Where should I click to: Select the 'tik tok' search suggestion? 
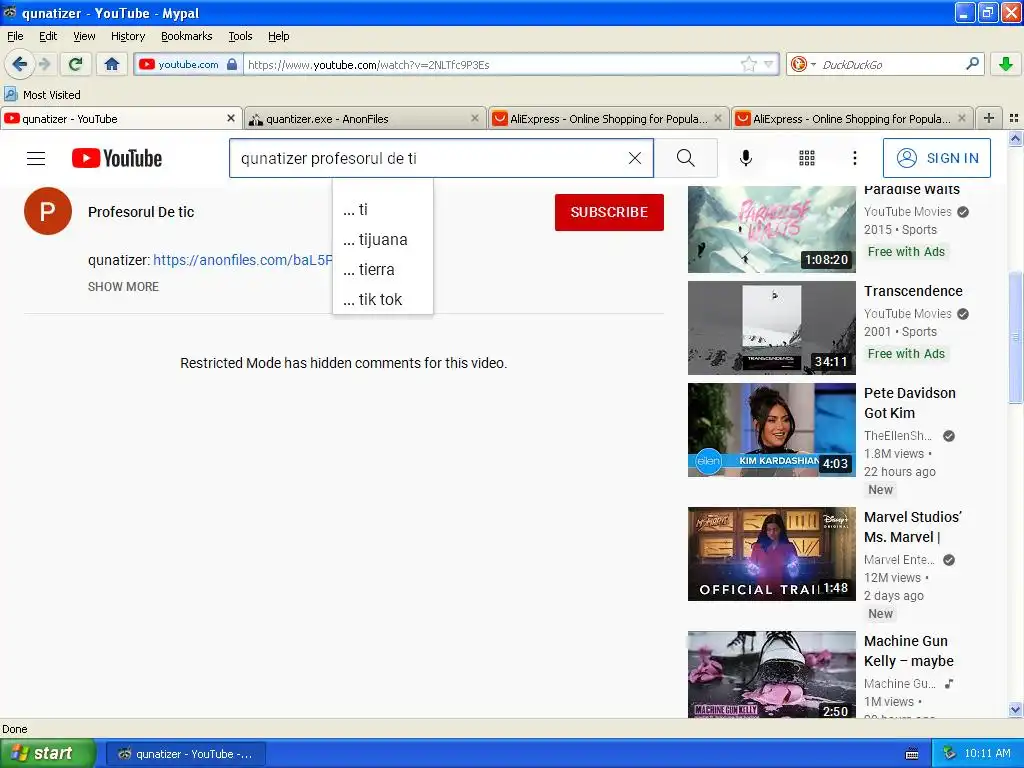point(383,300)
